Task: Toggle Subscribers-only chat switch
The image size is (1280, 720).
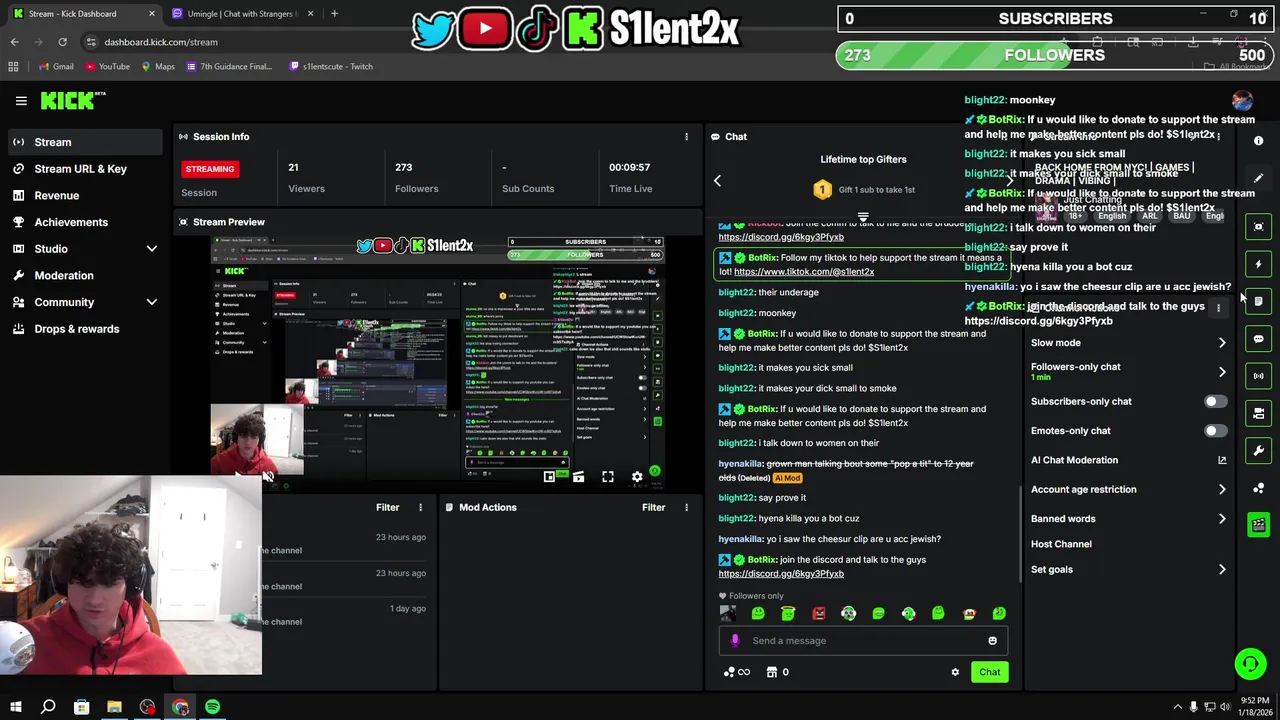Action: click(1215, 402)
